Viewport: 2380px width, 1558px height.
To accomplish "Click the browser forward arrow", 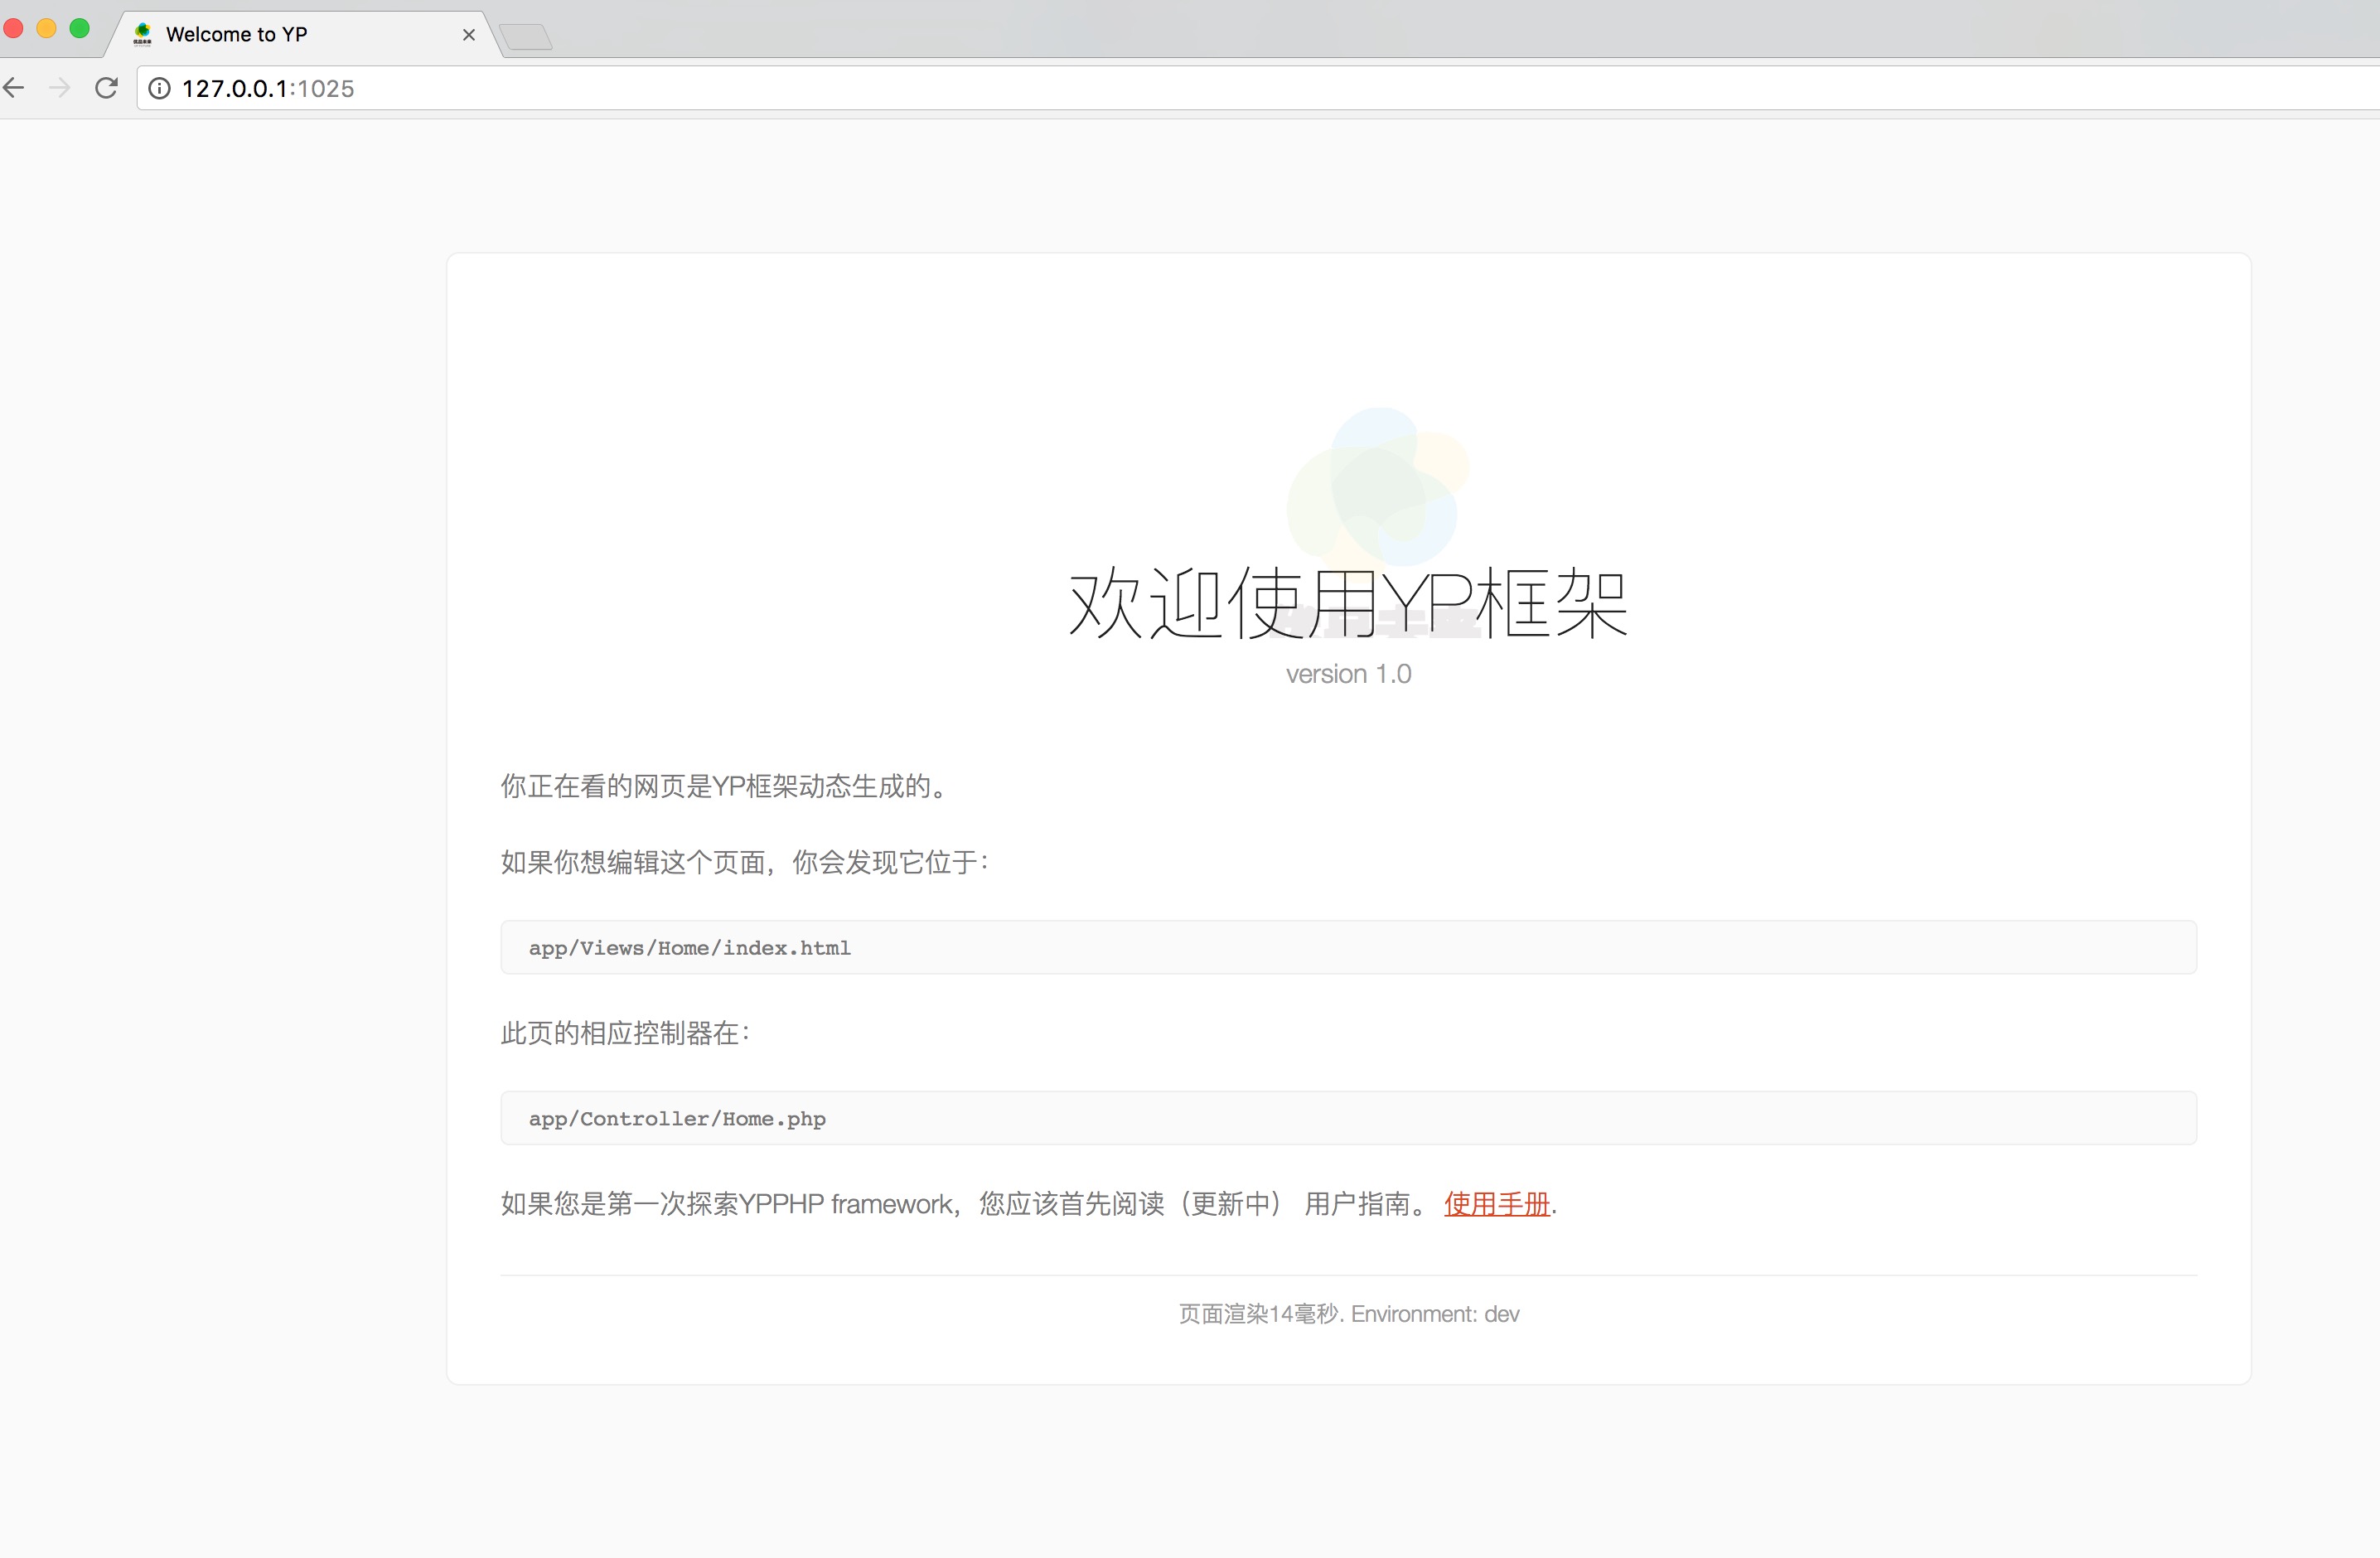I will [x=60, y=88].
